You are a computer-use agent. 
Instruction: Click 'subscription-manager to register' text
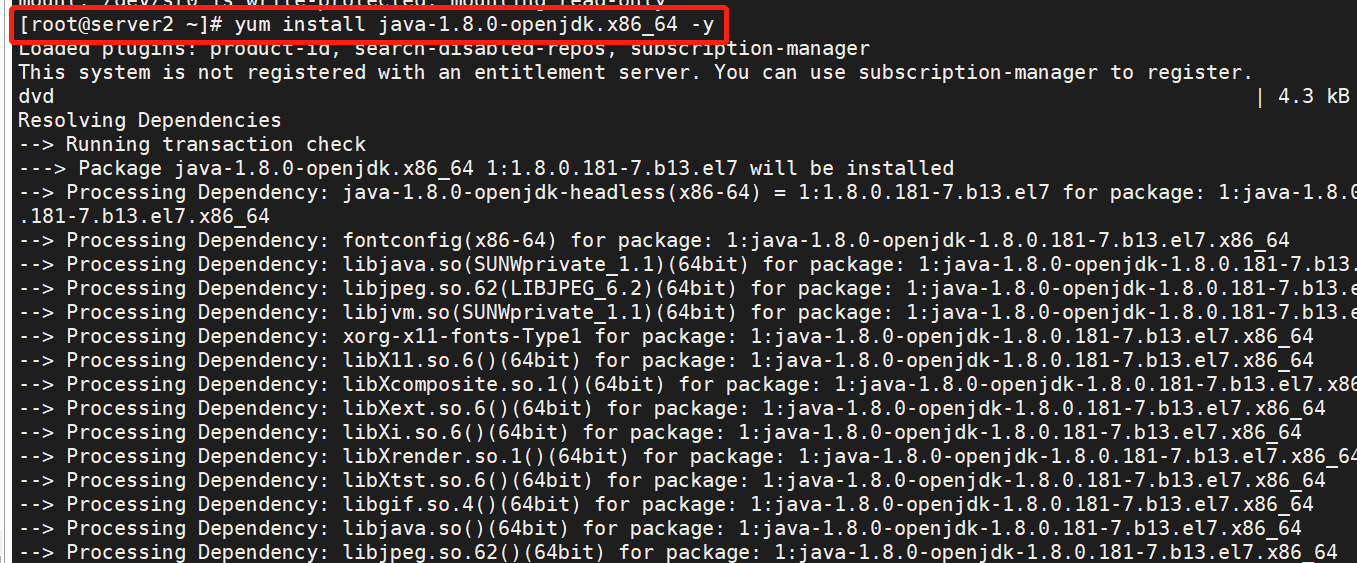coord(1055,72)
